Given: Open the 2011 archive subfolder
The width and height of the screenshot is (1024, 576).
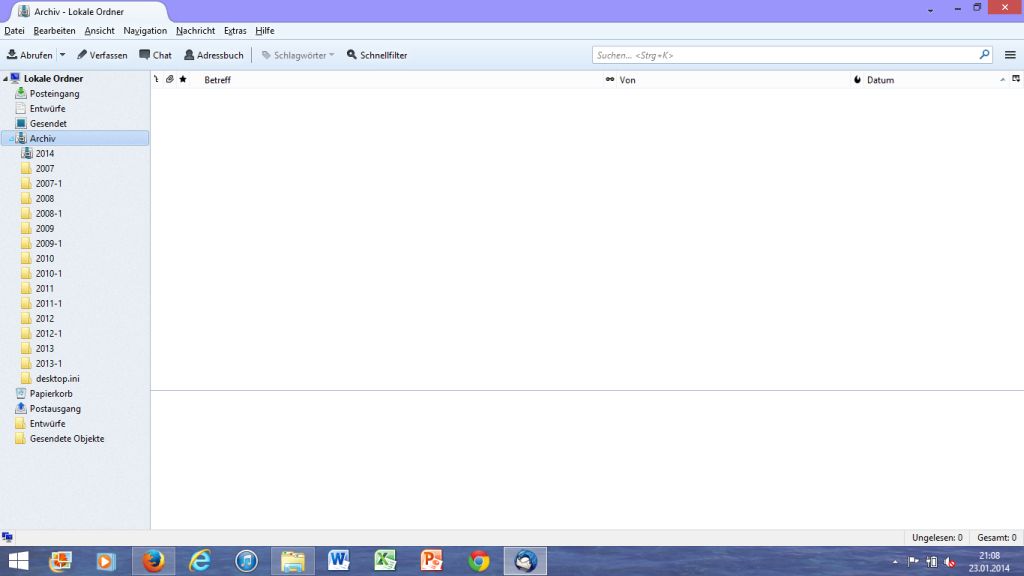Looking at the screenshot, I should [x=44, y=289].
